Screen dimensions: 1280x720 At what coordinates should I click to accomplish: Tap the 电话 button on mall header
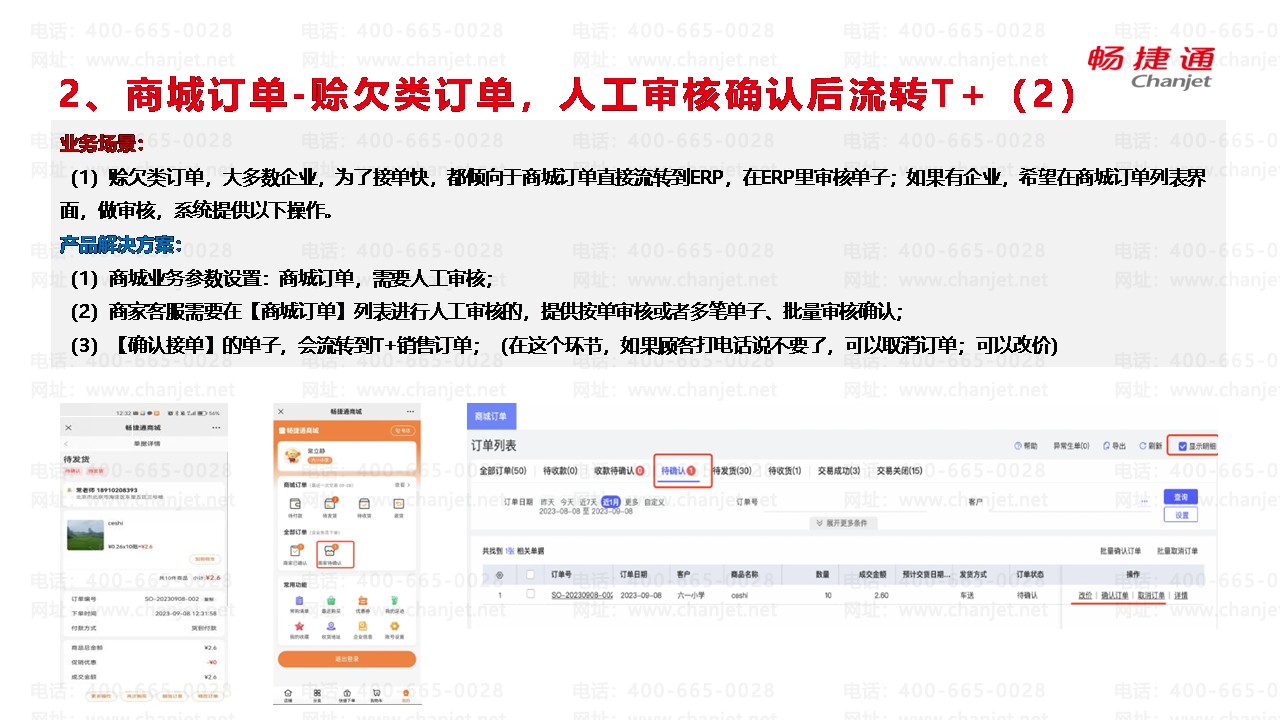403,430
